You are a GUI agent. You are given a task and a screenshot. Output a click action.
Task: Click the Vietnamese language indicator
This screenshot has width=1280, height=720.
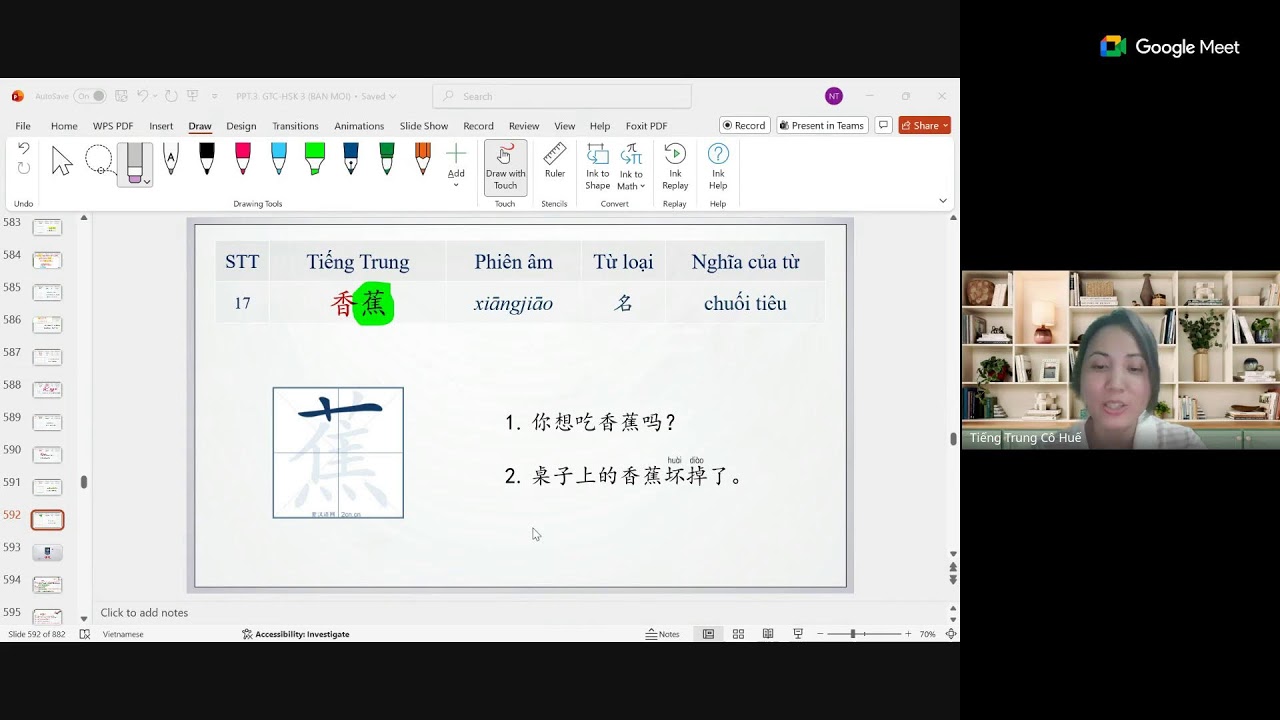[123, 634]
